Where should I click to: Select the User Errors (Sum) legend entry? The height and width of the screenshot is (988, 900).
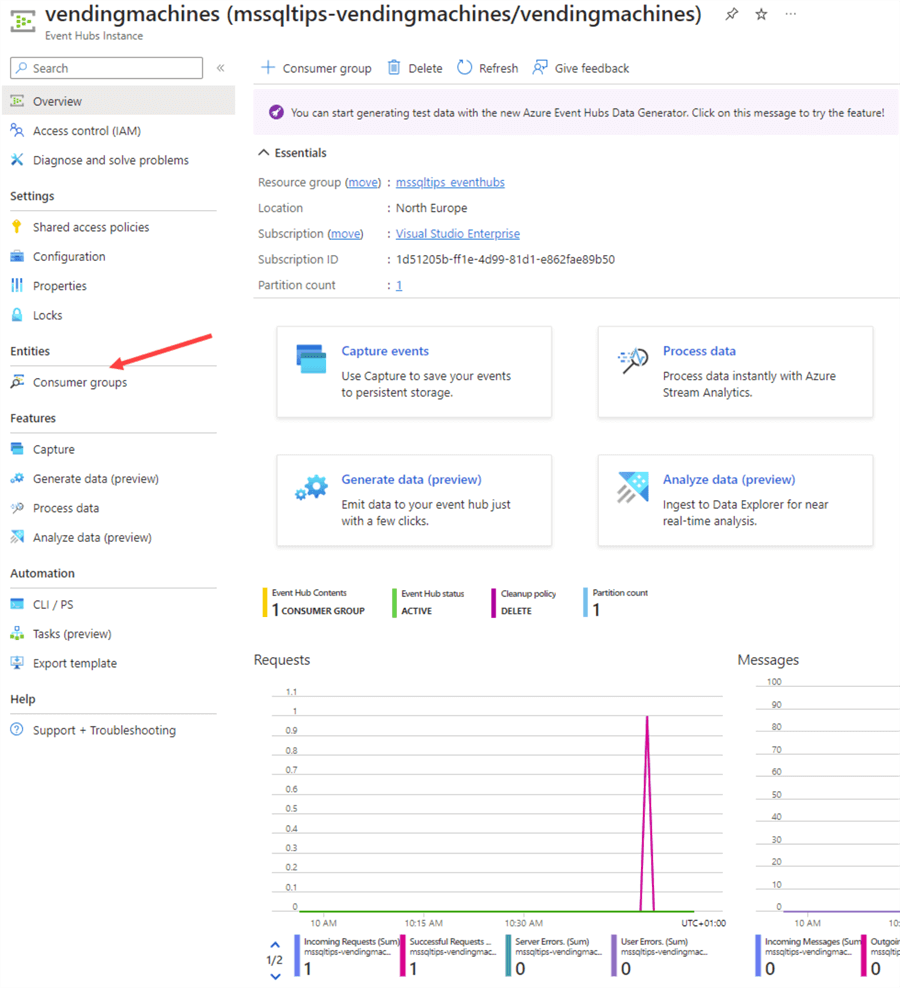coord(661,956)
